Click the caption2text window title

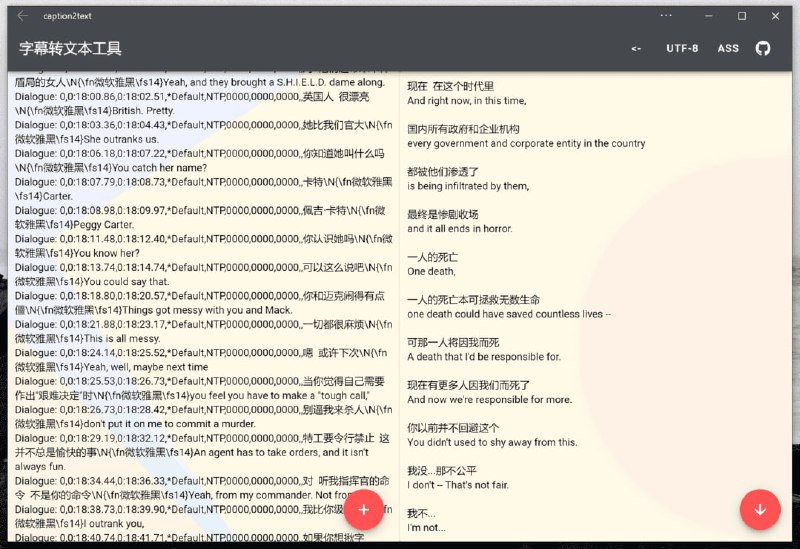click(x=67, y=16)
